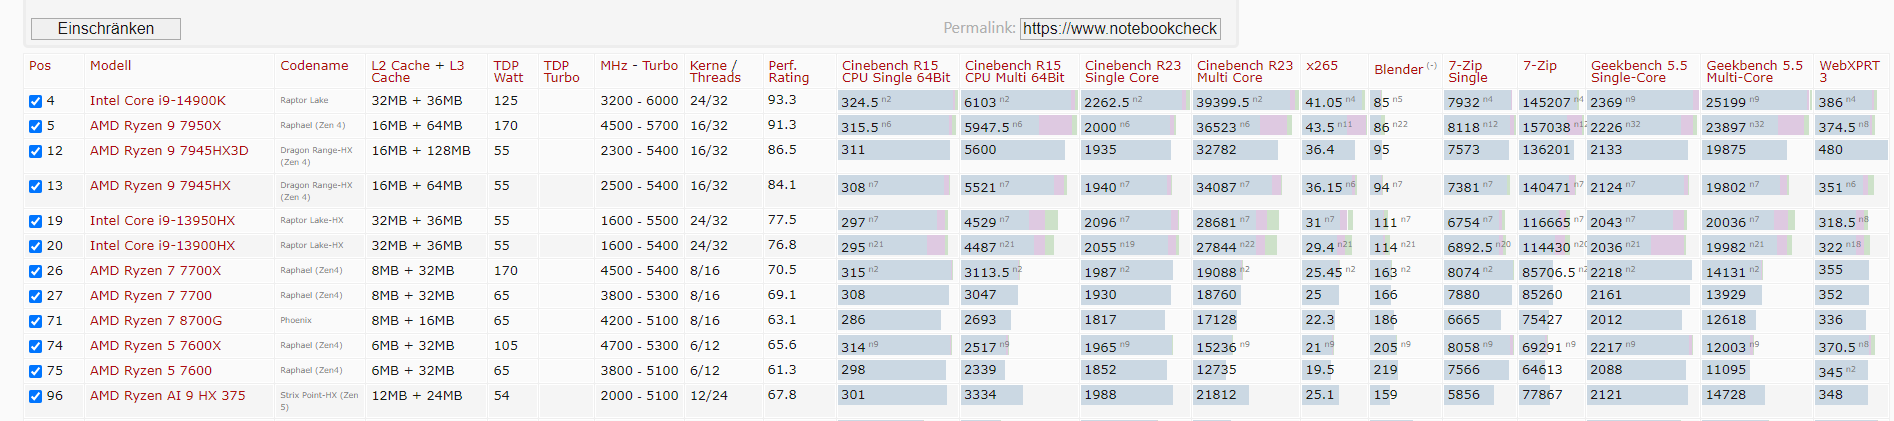Open the AMD Ryzen 7 7700 link
1894x421 pixels.
pos(151,295)
